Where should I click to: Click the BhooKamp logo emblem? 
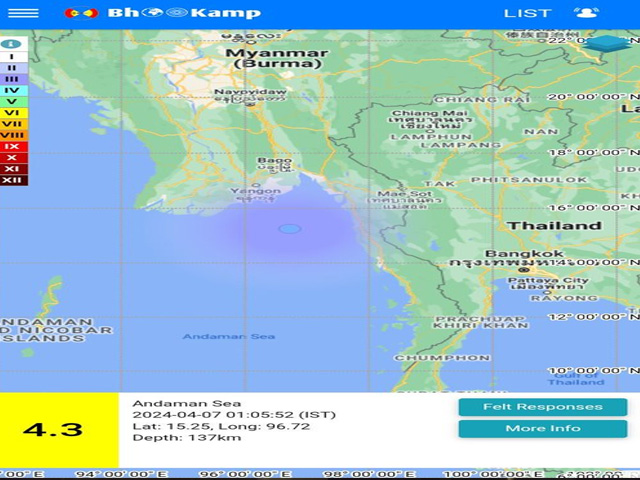(81, 13)
